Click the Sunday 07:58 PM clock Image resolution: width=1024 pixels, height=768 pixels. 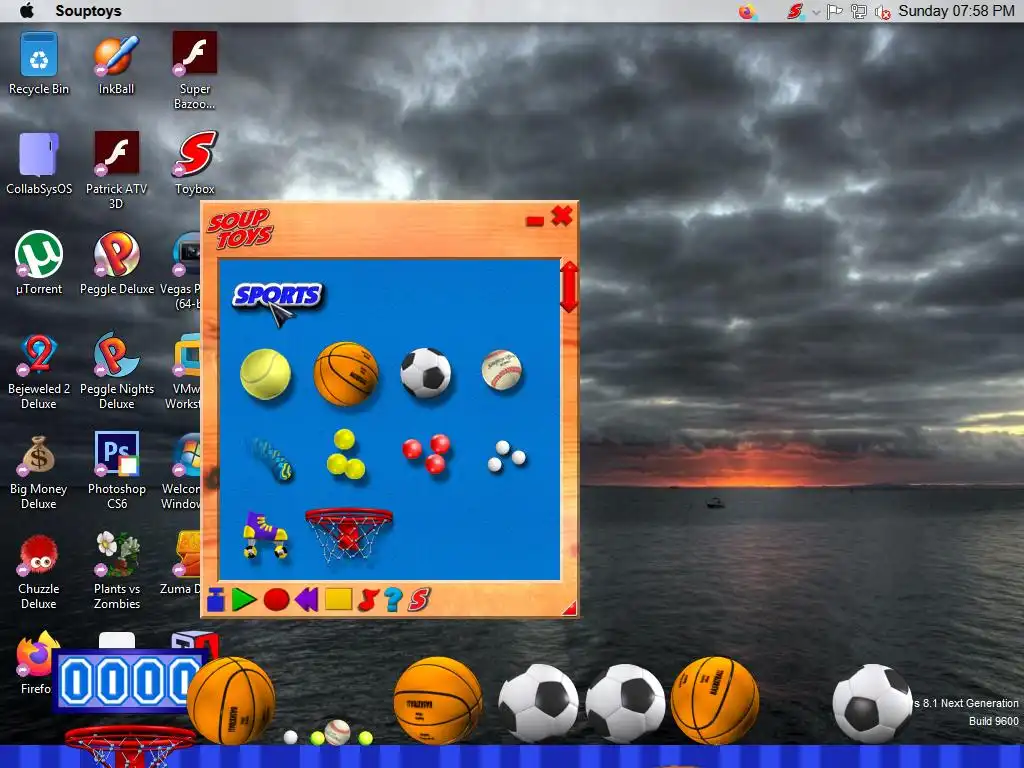[x=956, y=10]
